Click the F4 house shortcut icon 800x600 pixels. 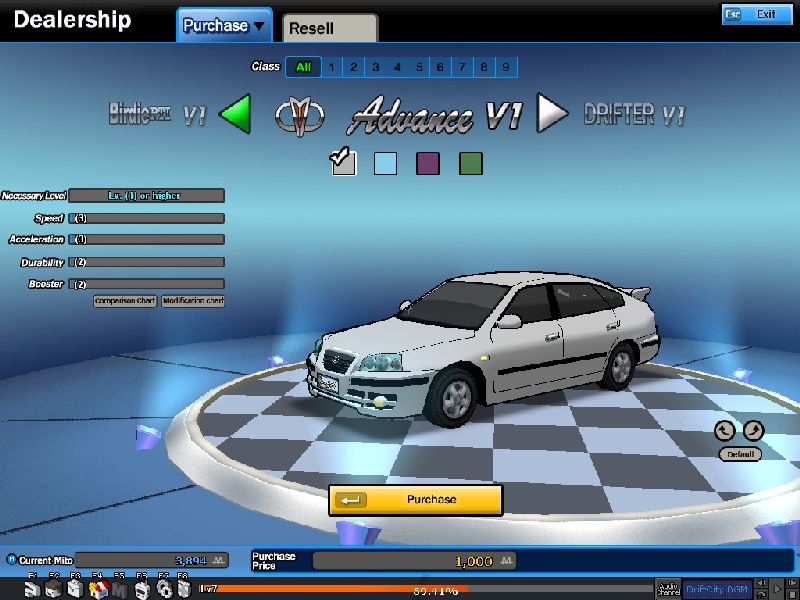98,589
